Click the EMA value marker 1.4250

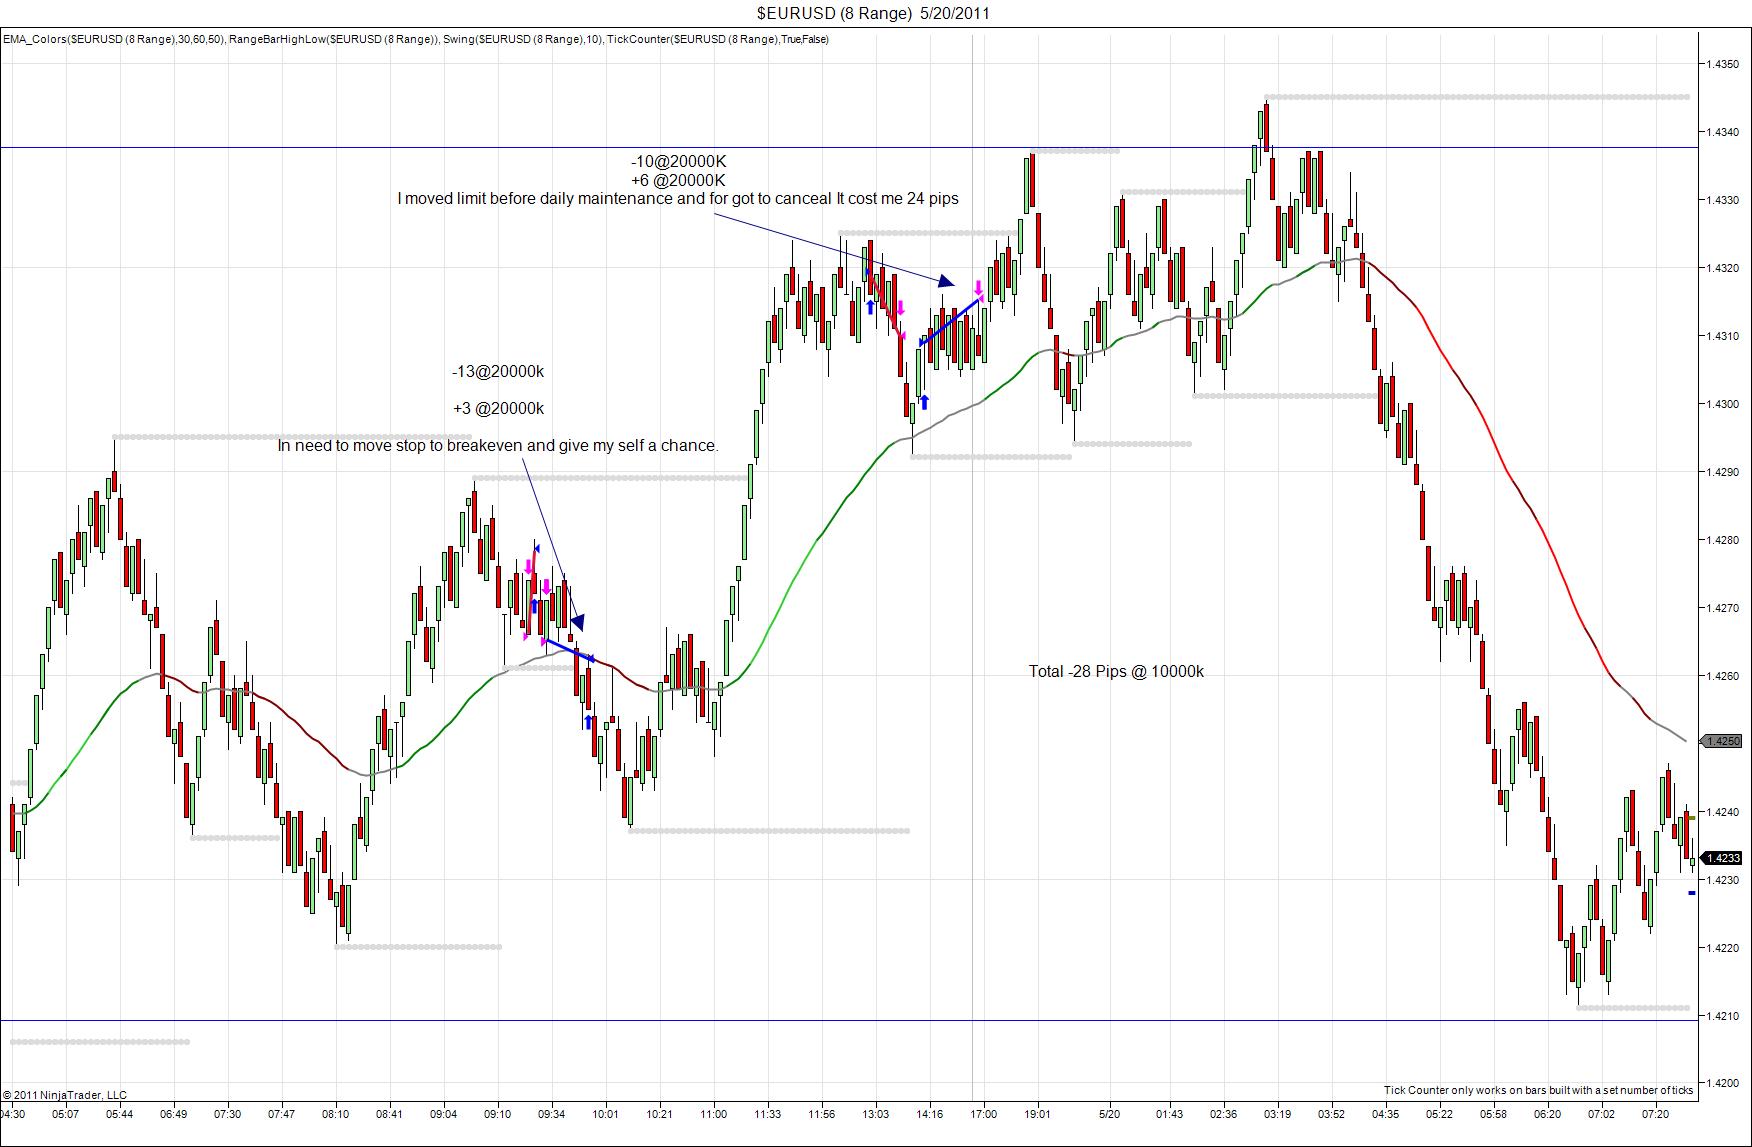tap(1722, 741)
